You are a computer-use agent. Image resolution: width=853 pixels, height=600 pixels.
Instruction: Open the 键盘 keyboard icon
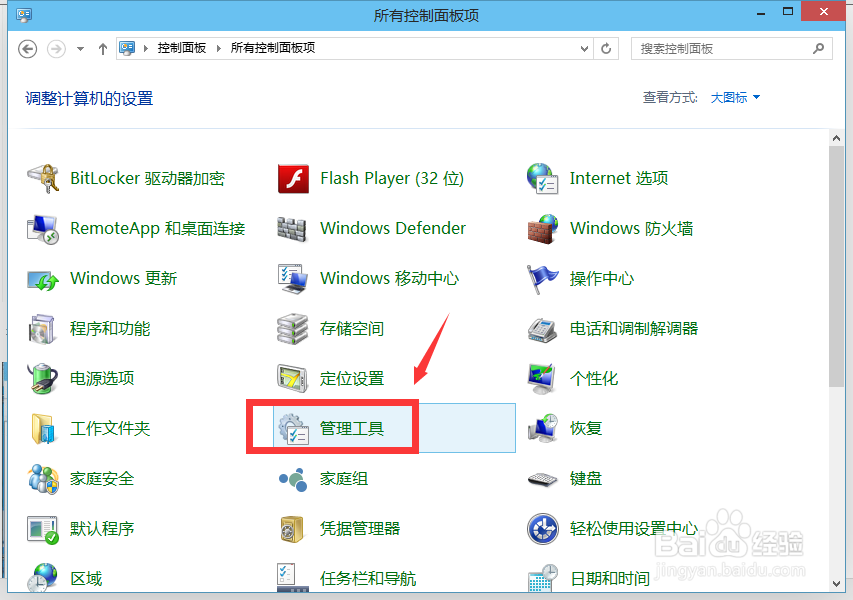[542, 479]
